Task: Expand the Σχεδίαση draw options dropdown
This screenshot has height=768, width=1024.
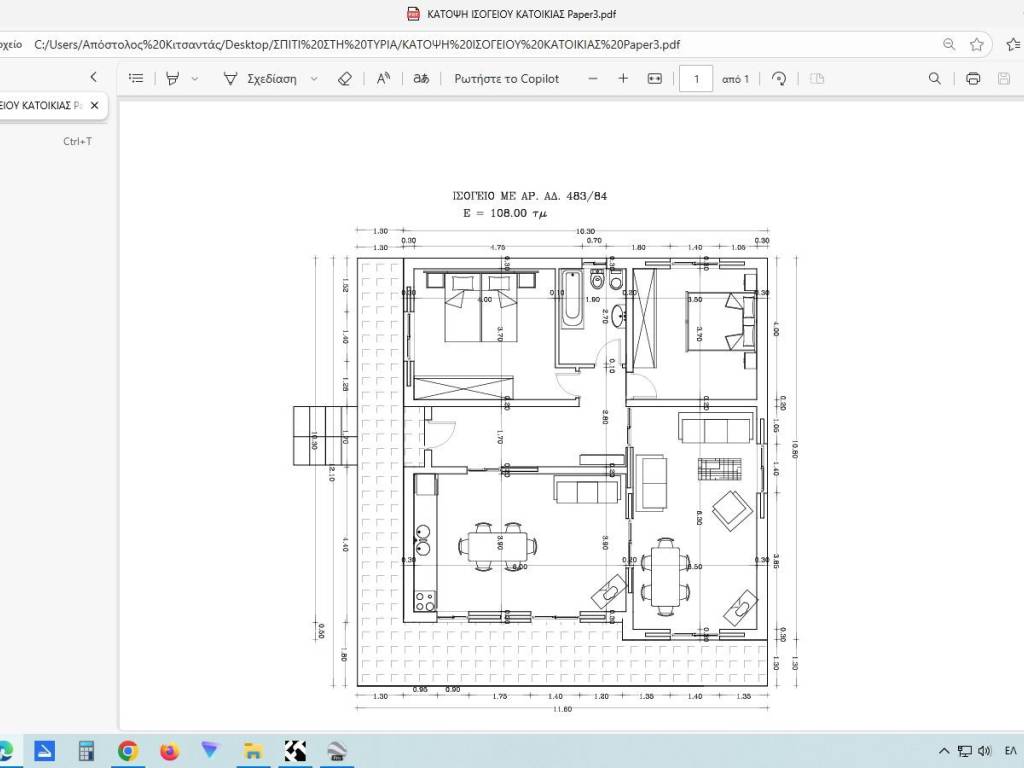Action: 314,78
